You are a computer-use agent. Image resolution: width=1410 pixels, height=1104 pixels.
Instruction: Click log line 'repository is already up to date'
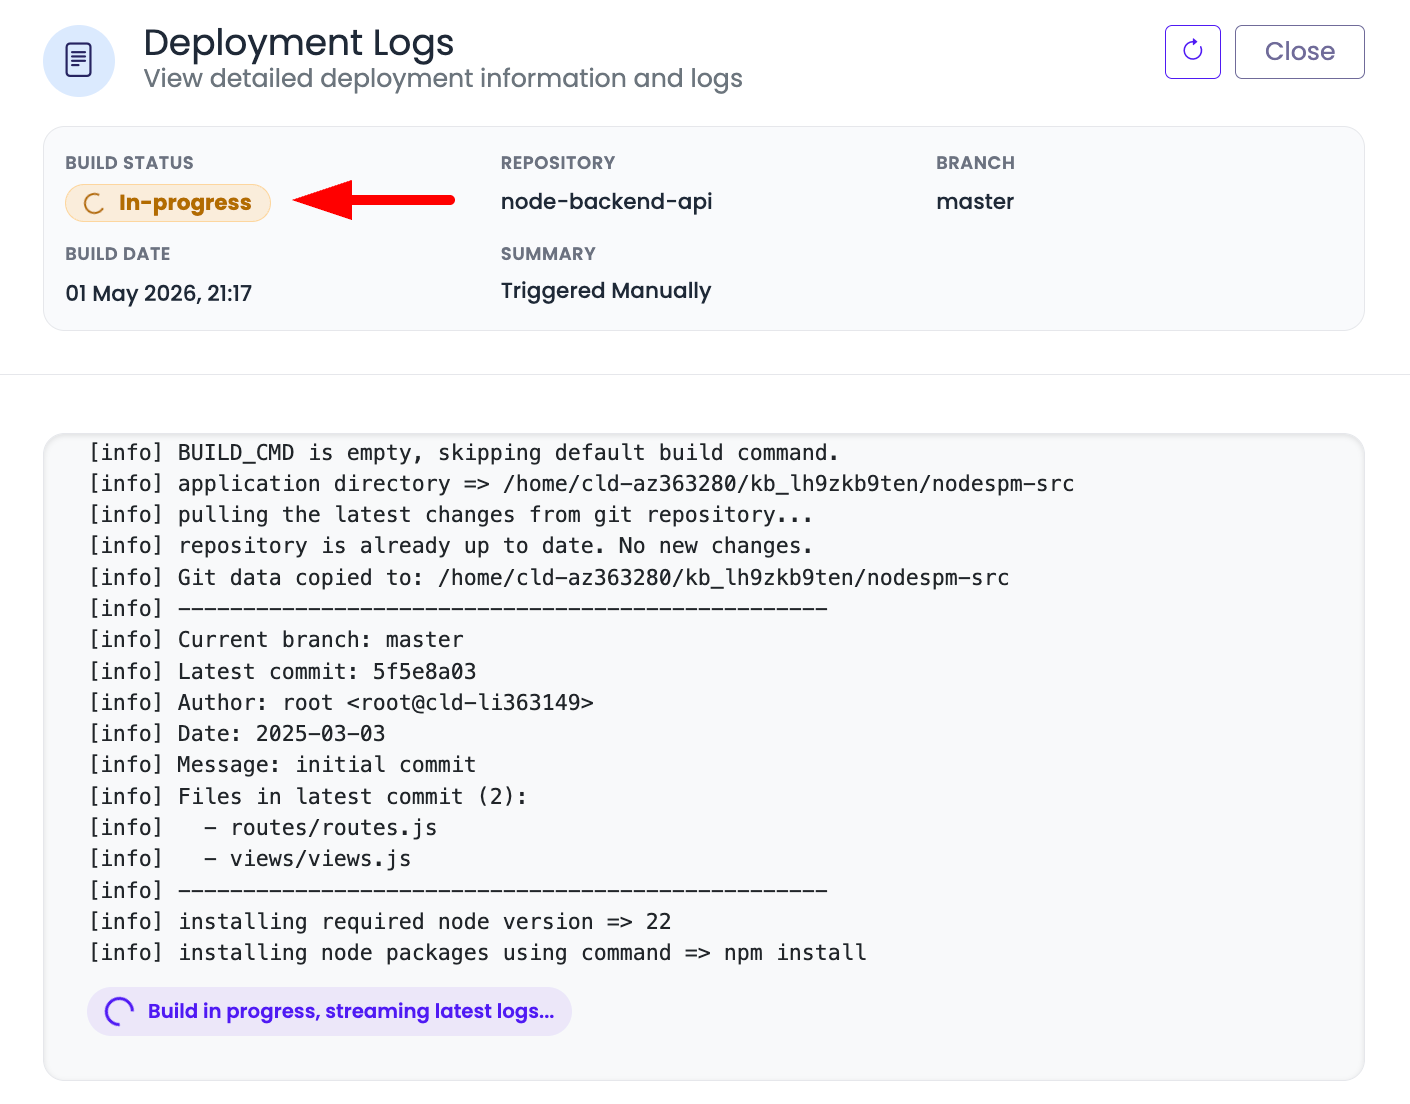click(x=451, y=546)
